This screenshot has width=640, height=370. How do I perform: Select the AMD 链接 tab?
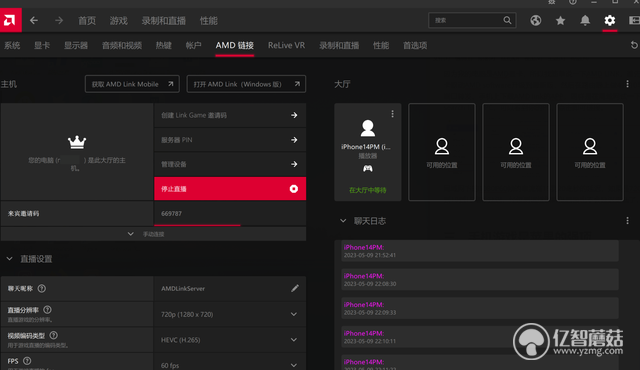(235, 45)
